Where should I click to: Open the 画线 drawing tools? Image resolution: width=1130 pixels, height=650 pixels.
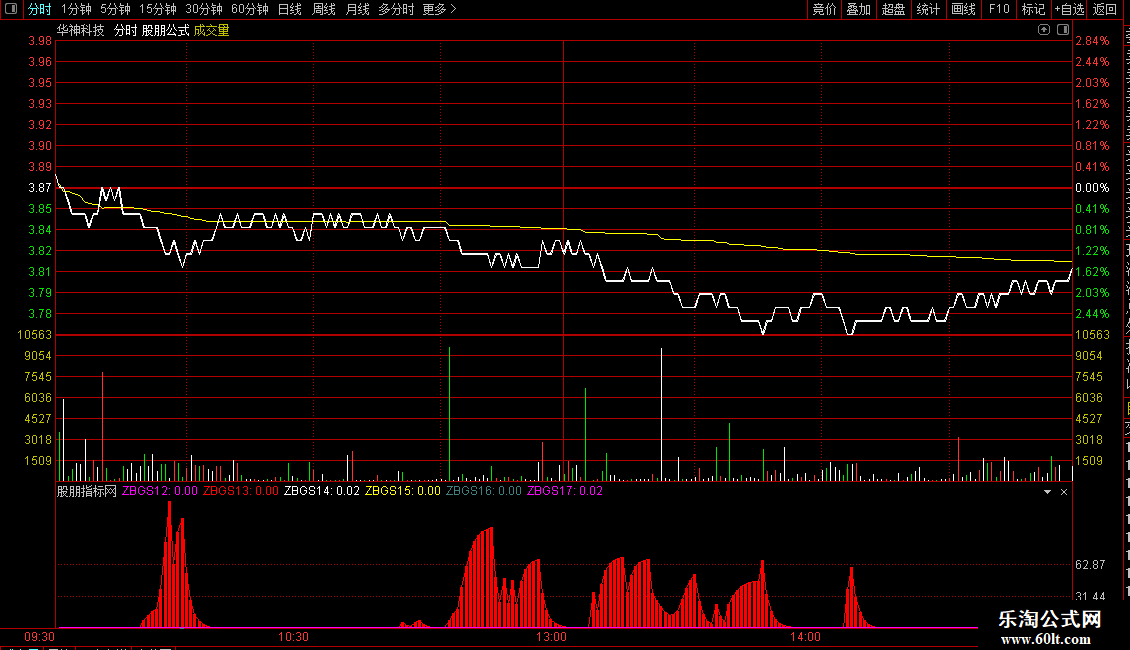pyautogui.click(x=963, y=9)
